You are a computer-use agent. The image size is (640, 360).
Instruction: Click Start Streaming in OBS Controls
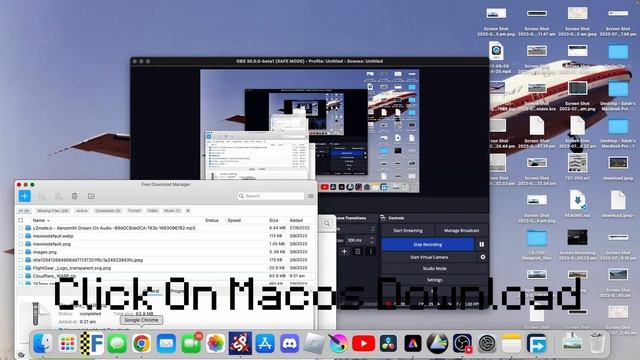click(407, 231)
